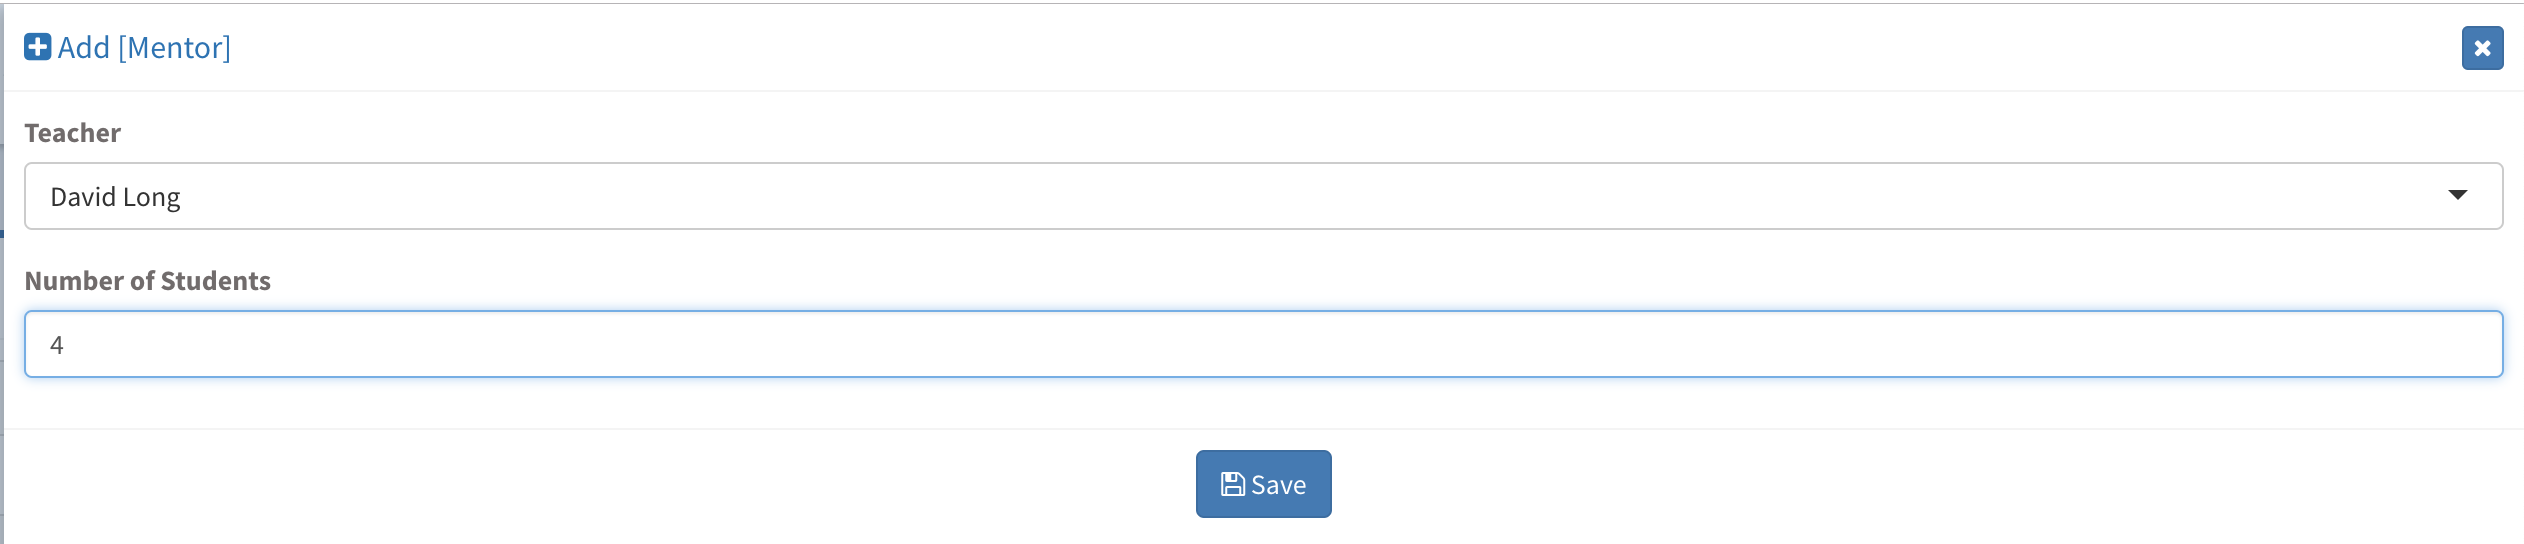
Task: Close the Add Mentor dialog with X
Action: pos(2482,48)
